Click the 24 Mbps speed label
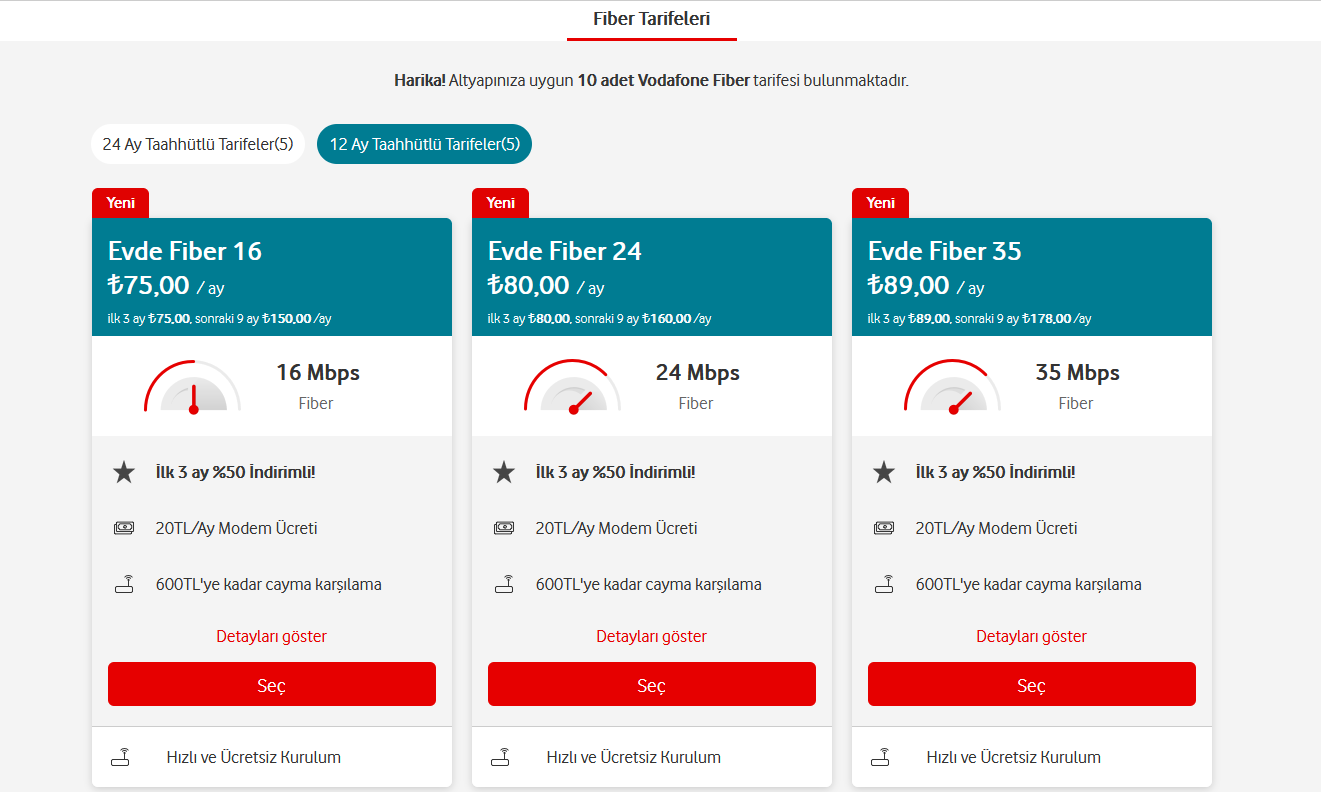This screenshot has height=792, width=1321. [x=698, y=373]
